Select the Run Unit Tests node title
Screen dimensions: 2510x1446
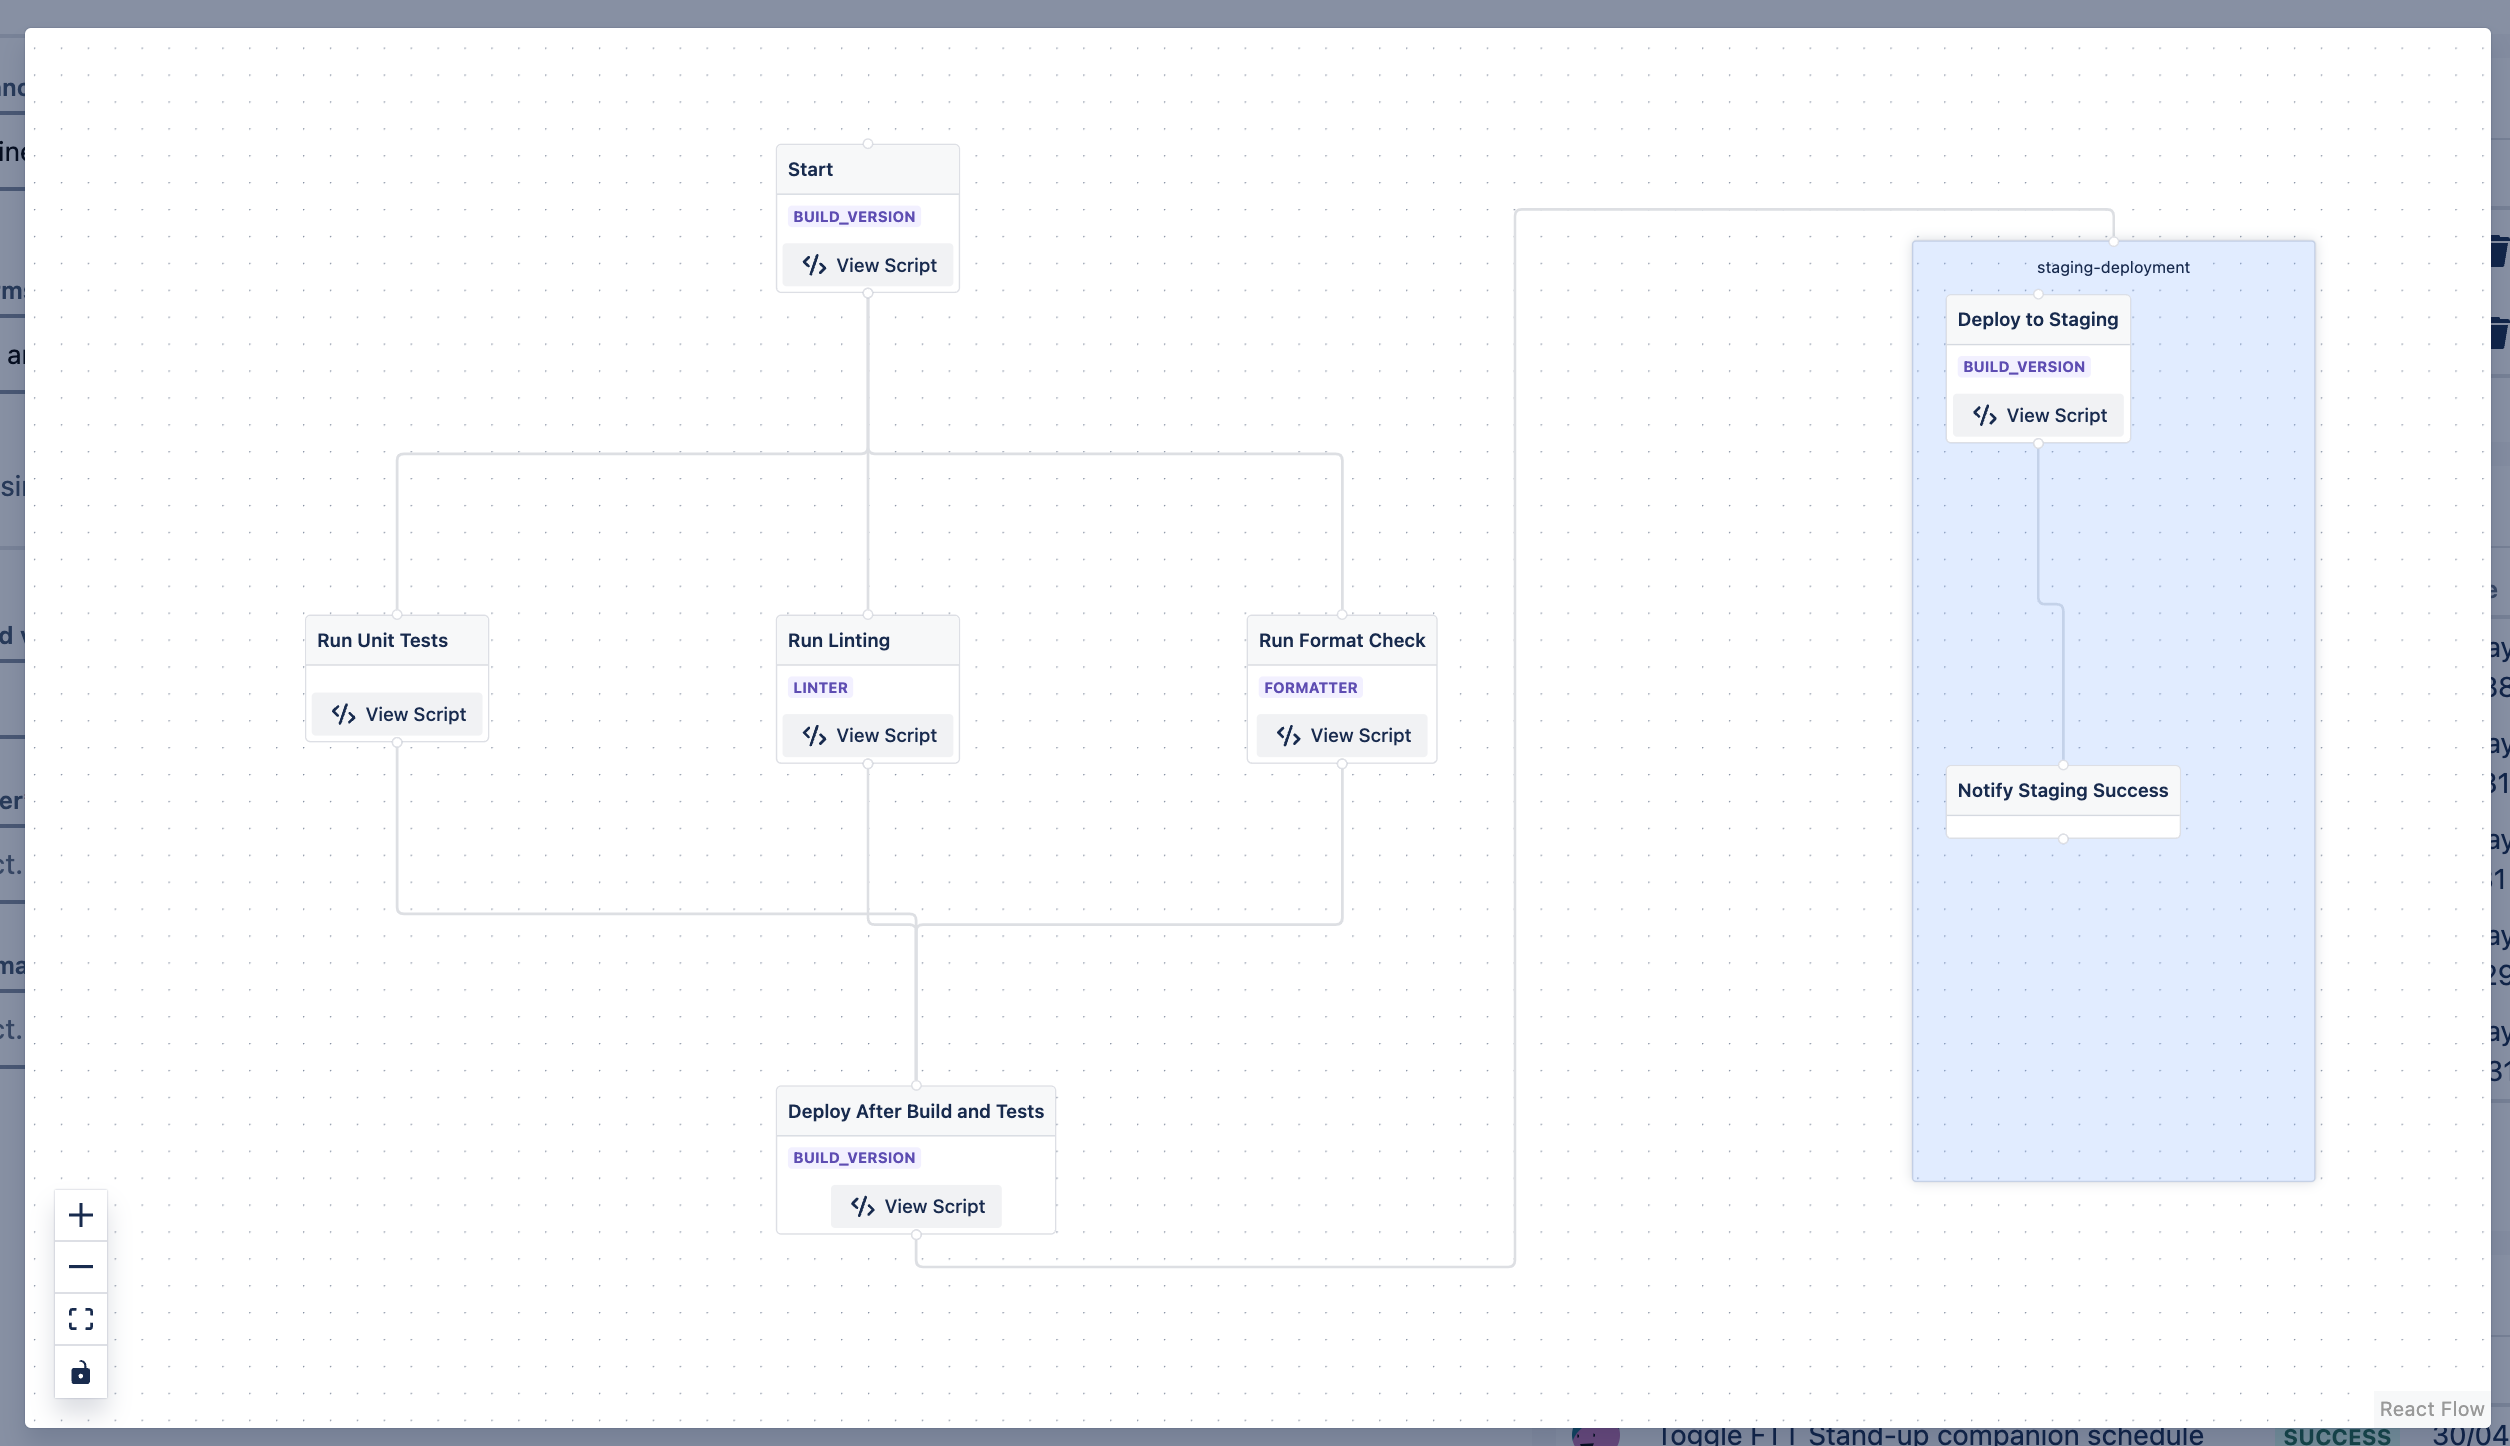click(x=382, y=640)
